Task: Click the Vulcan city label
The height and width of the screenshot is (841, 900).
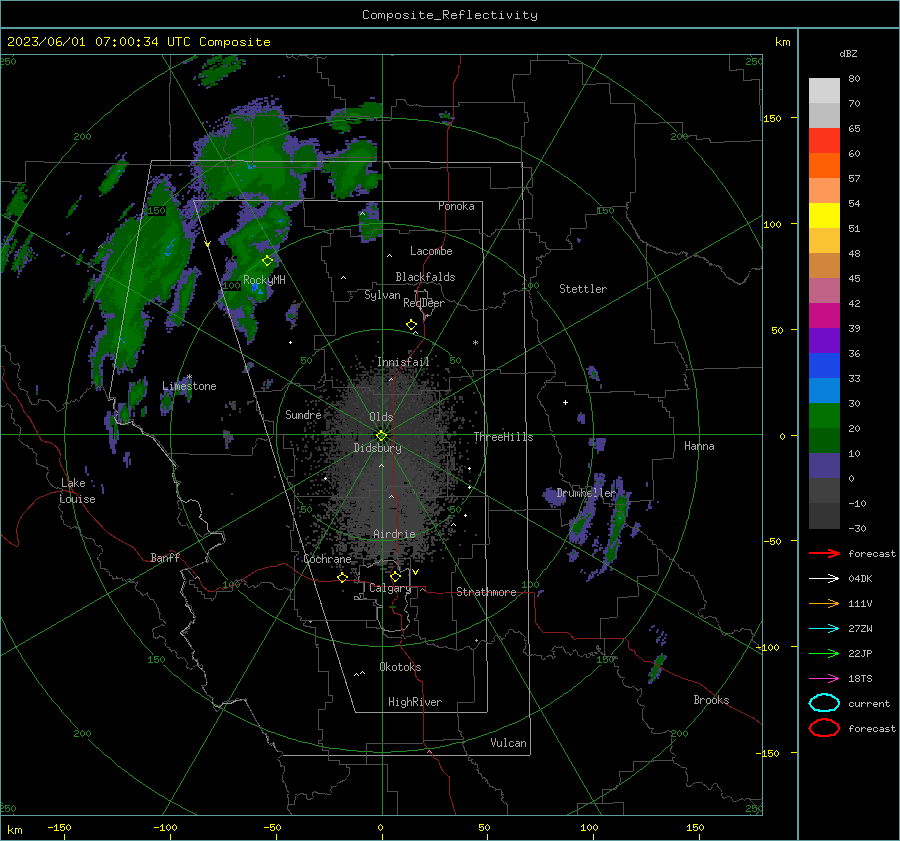Action: 508,743
